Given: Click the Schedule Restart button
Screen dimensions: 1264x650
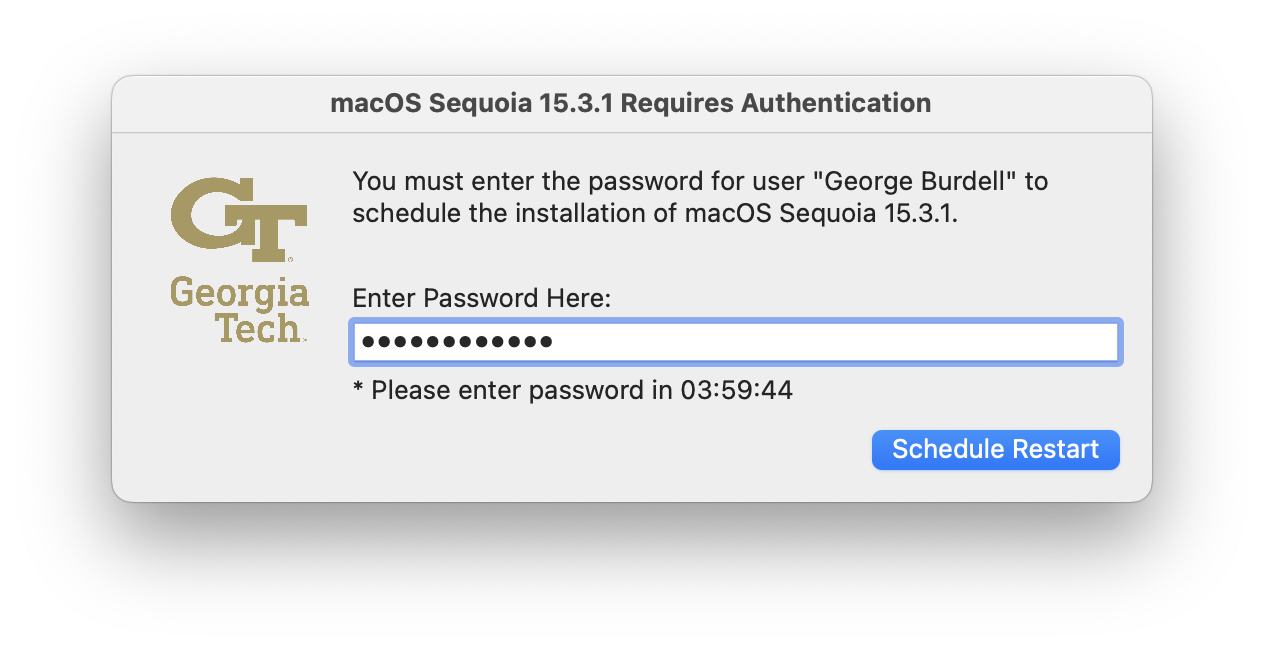Looking at the screenshot, I should point(995,450).
